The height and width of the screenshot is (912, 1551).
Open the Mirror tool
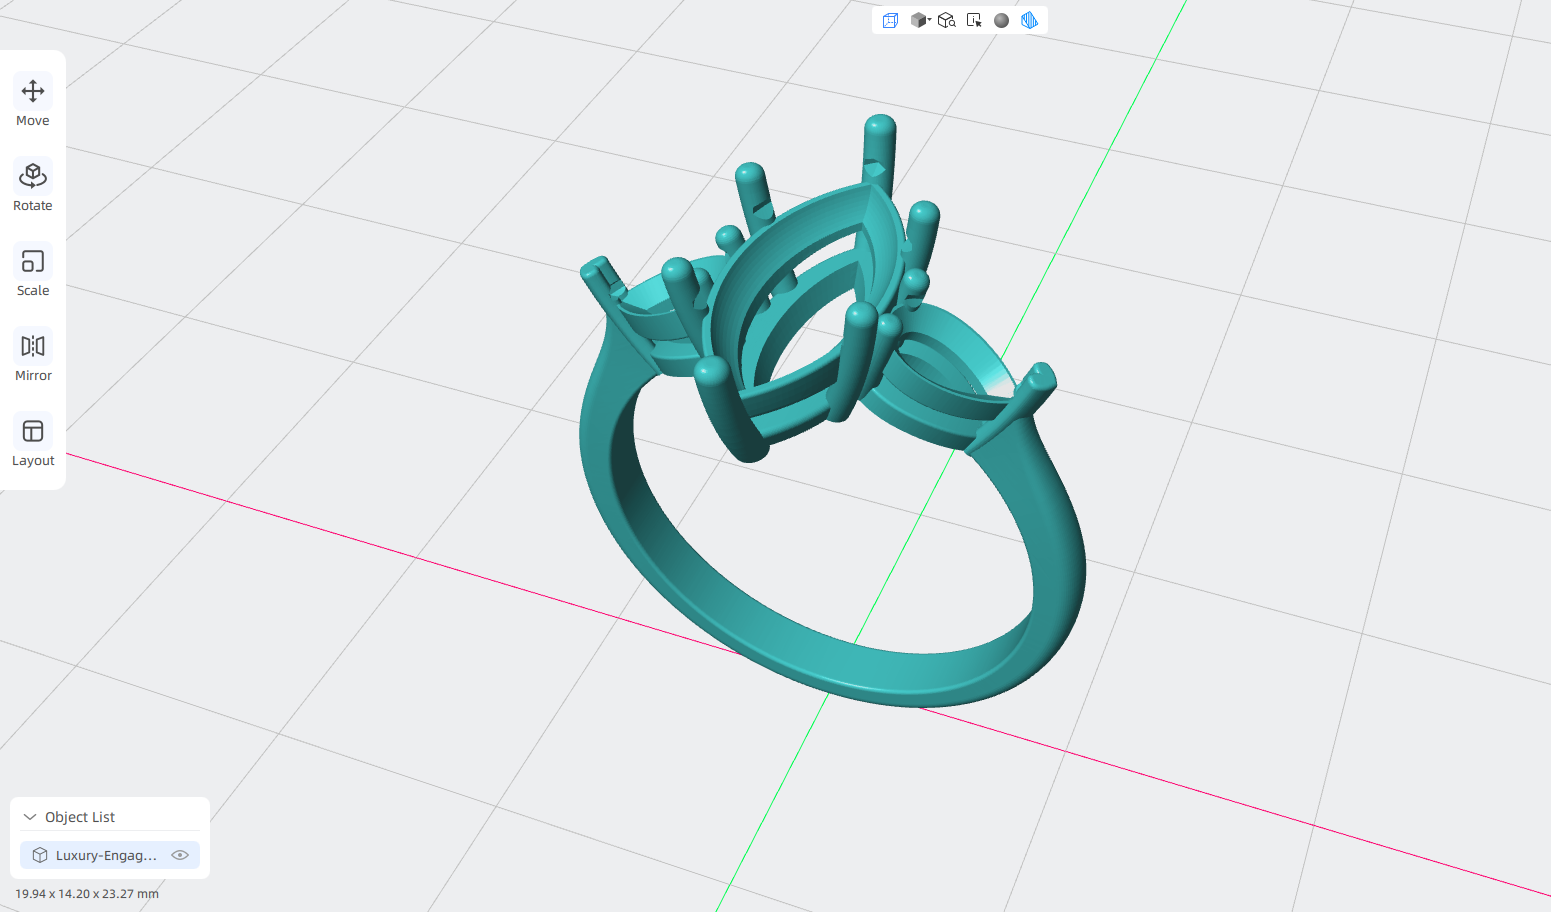(x=33, y=357)
